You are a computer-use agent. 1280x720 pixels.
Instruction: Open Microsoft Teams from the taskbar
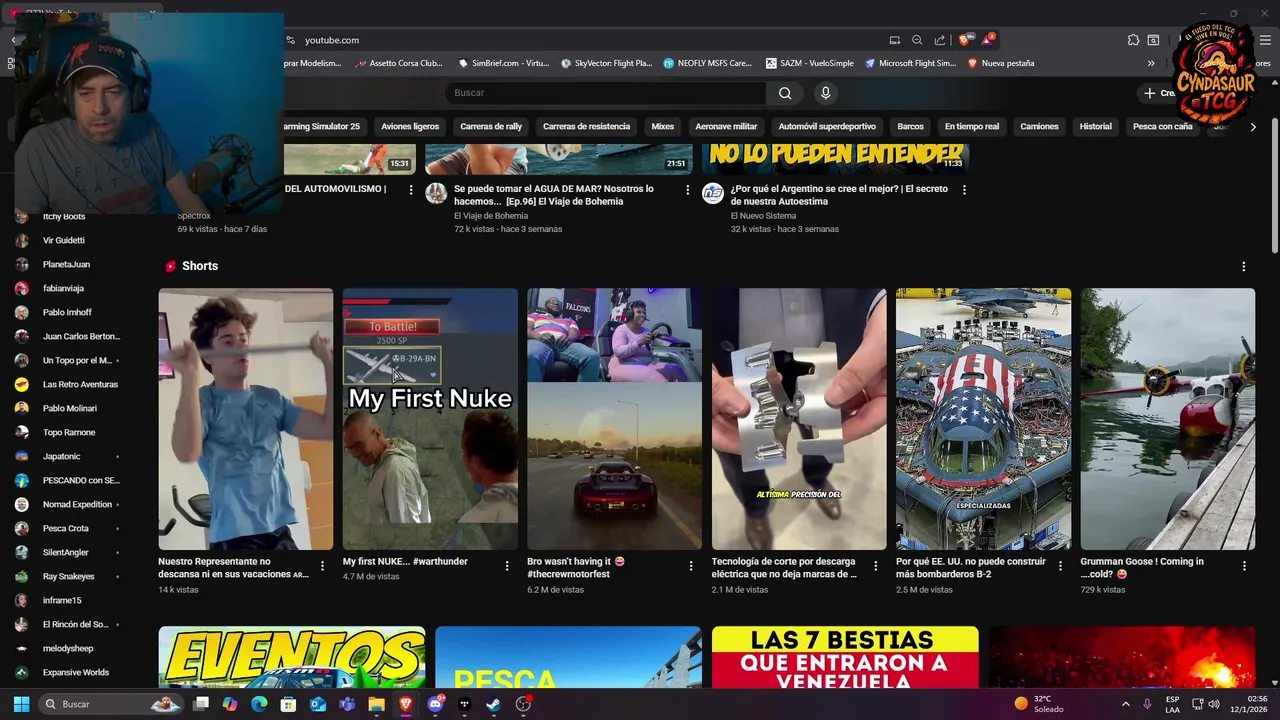347,704
